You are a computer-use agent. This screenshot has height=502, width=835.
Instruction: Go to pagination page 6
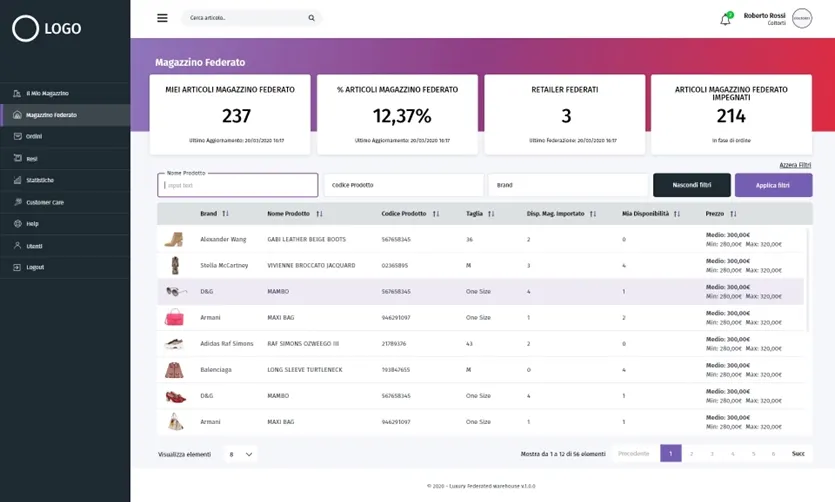coord(773,454)
